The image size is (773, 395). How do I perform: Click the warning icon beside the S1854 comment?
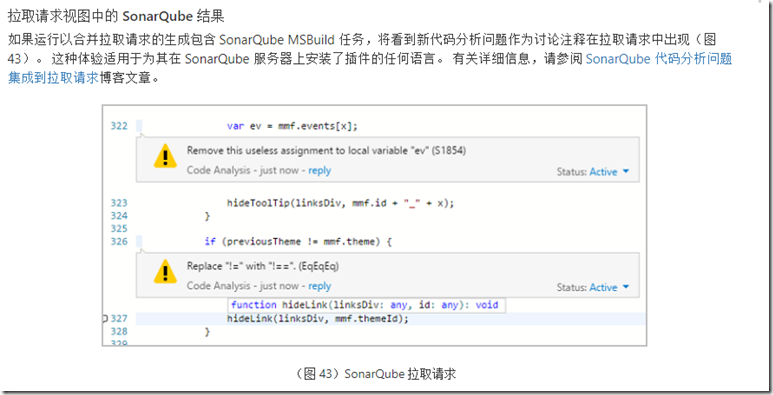click(165, 156)
